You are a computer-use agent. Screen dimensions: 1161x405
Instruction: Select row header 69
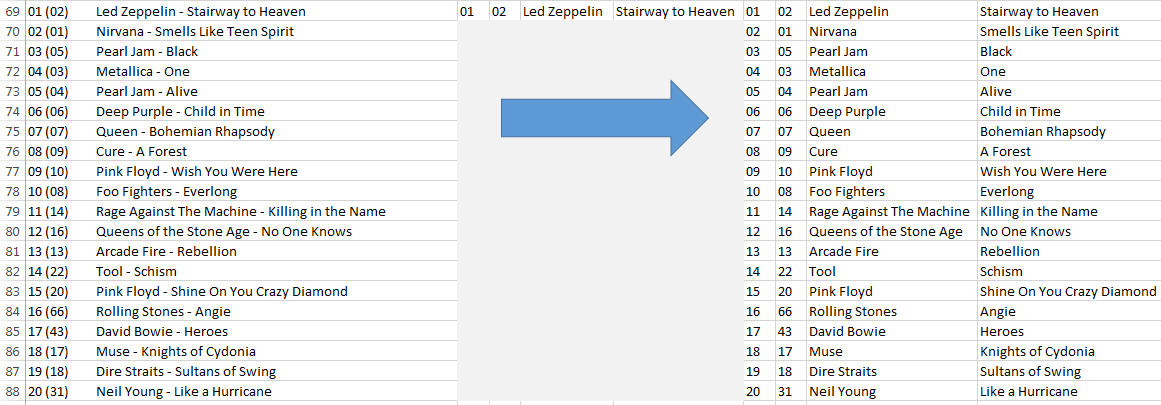(x=12, y=12)
